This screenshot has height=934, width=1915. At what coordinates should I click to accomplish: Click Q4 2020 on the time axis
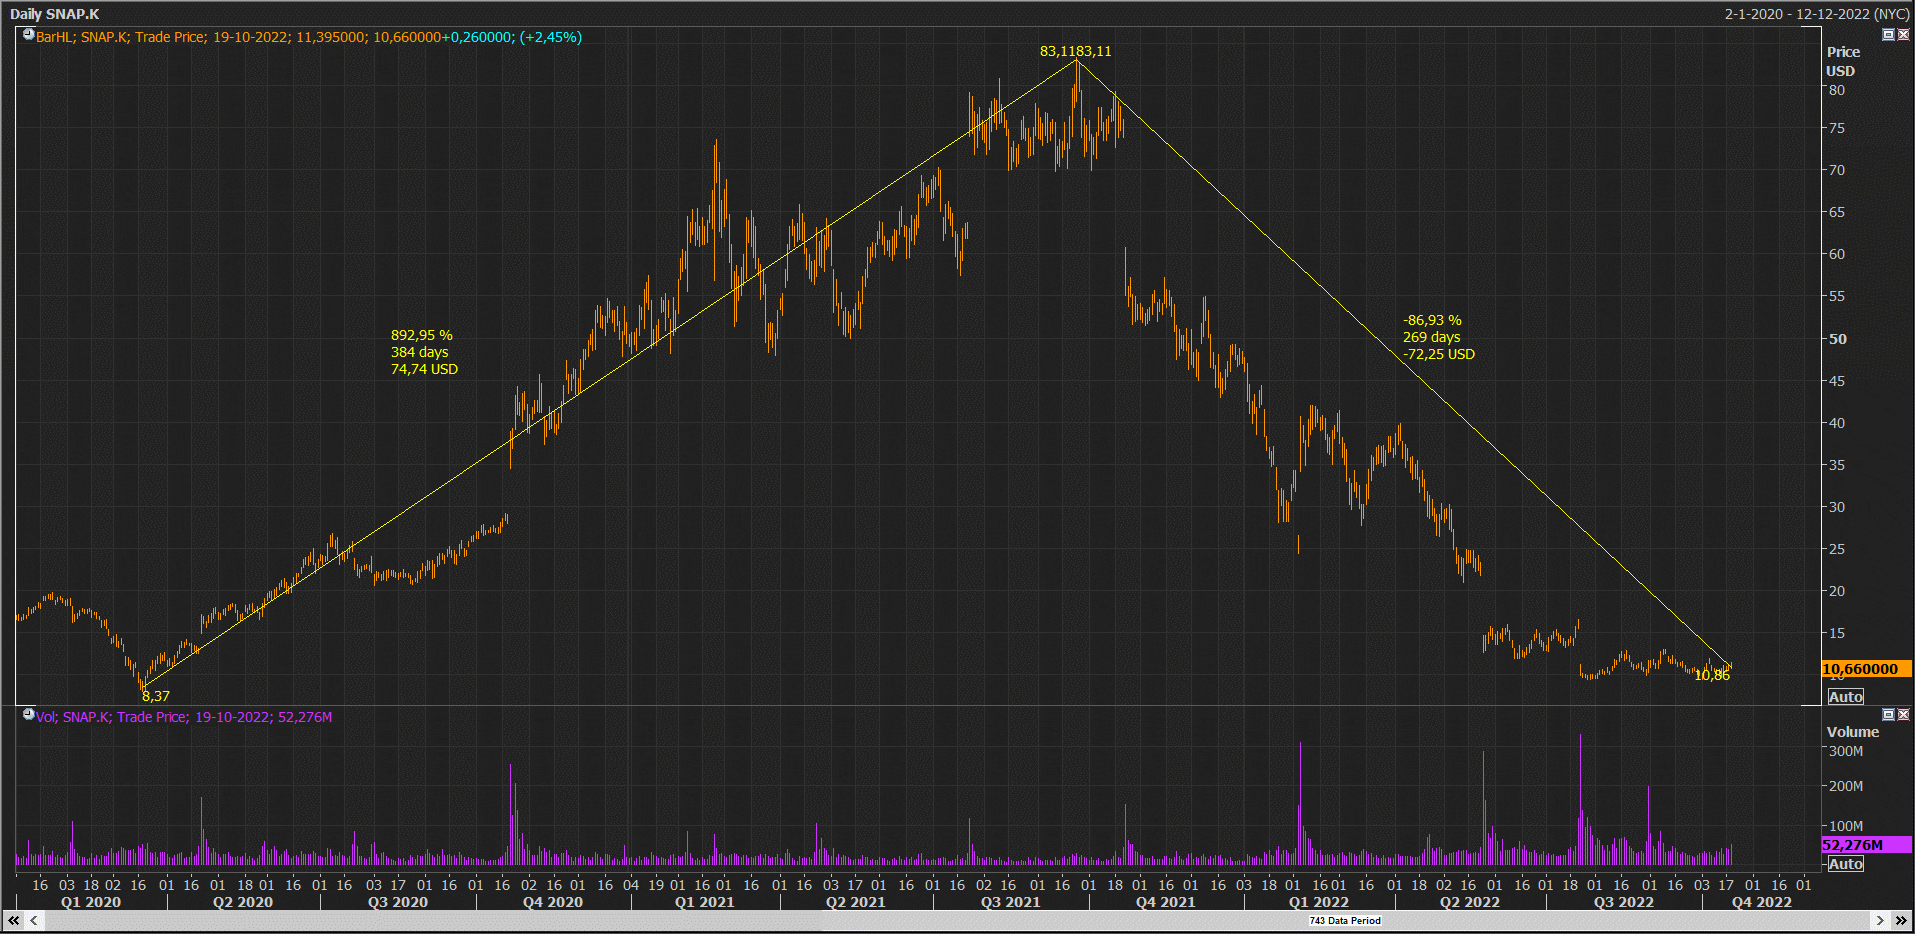pos(553,902)
